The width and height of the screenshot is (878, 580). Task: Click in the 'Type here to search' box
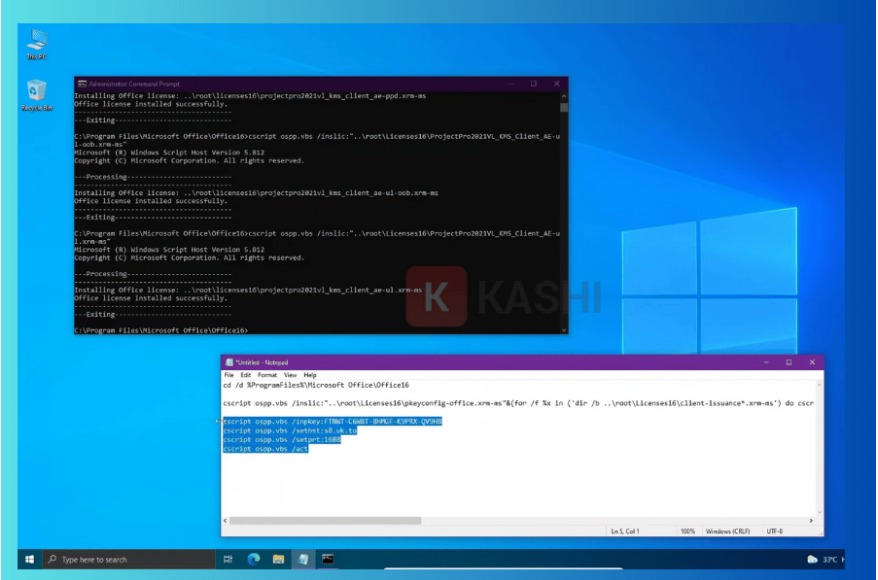[x=135, y=559]
